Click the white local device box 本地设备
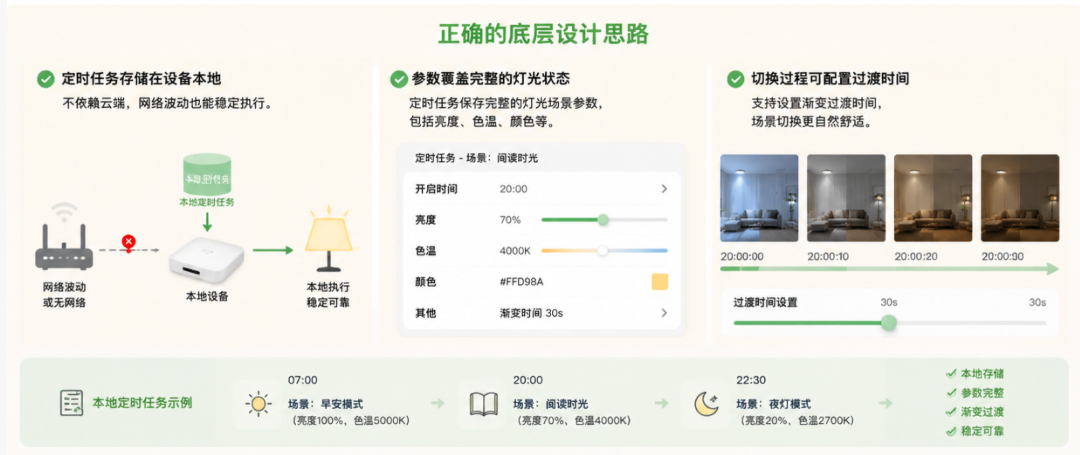The width and height of the screenshot is (1080, 455). 207,262
